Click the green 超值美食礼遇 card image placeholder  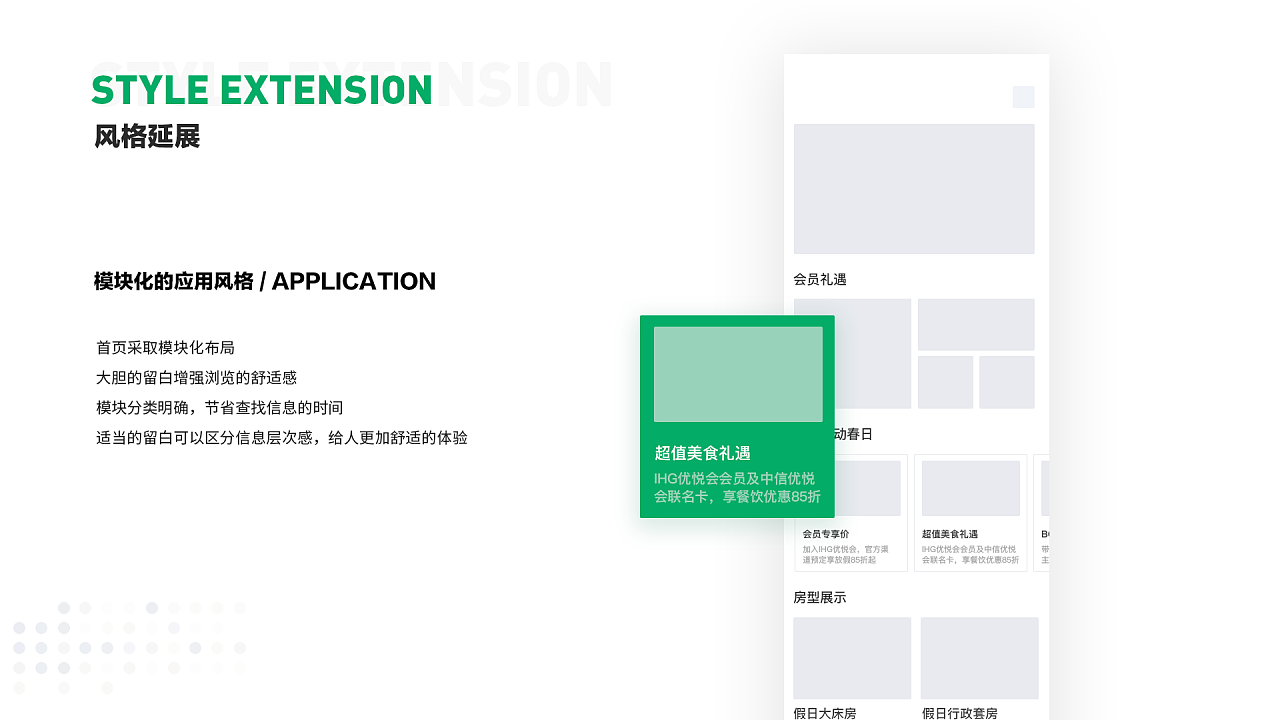[738, 374]
